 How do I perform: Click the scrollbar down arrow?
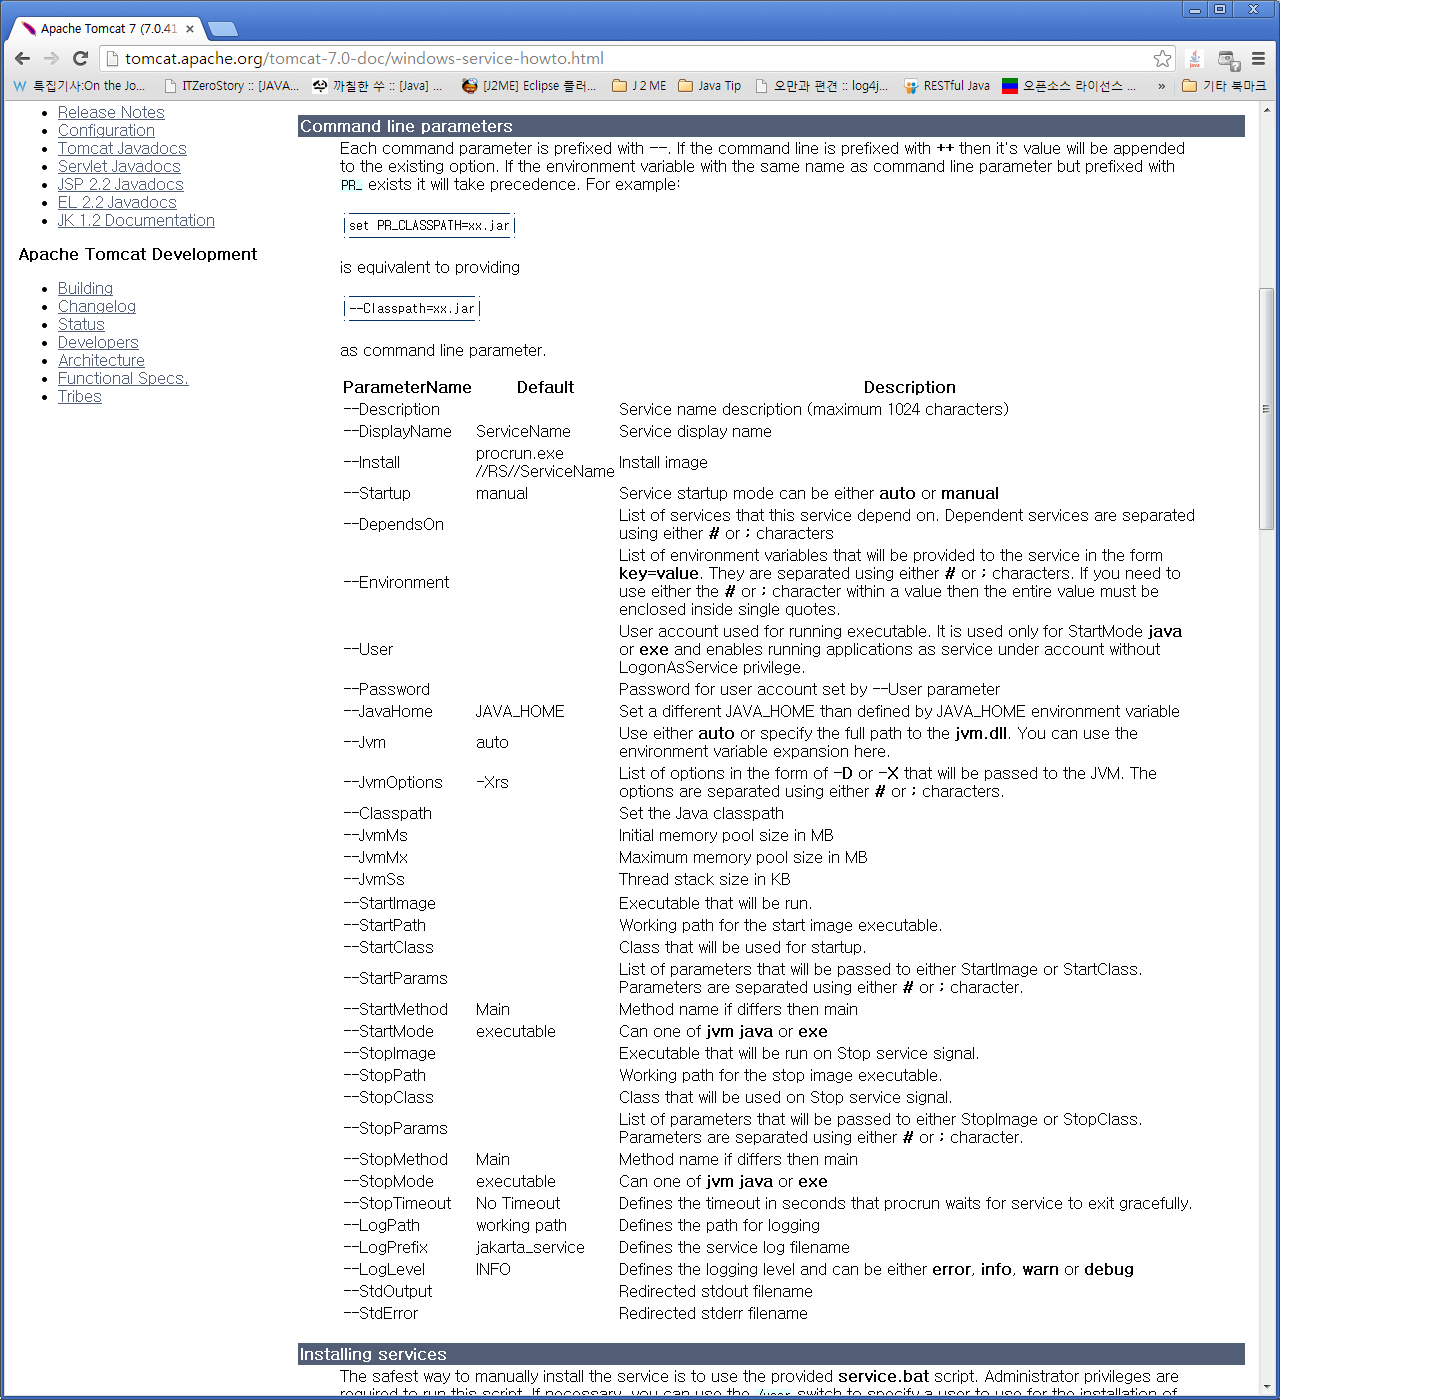click(1266, 1387)
